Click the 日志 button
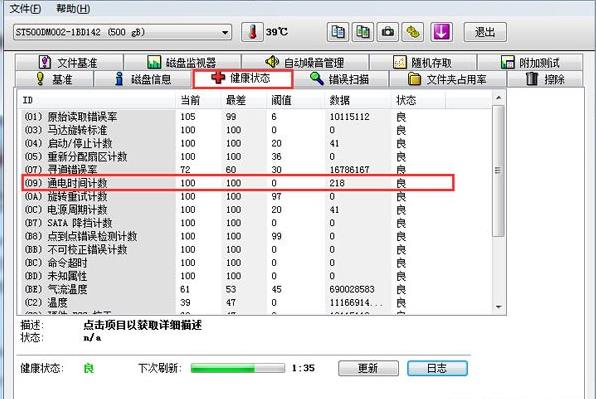The height and width of the screenshot is (399, 596). (x=437, y=368)
